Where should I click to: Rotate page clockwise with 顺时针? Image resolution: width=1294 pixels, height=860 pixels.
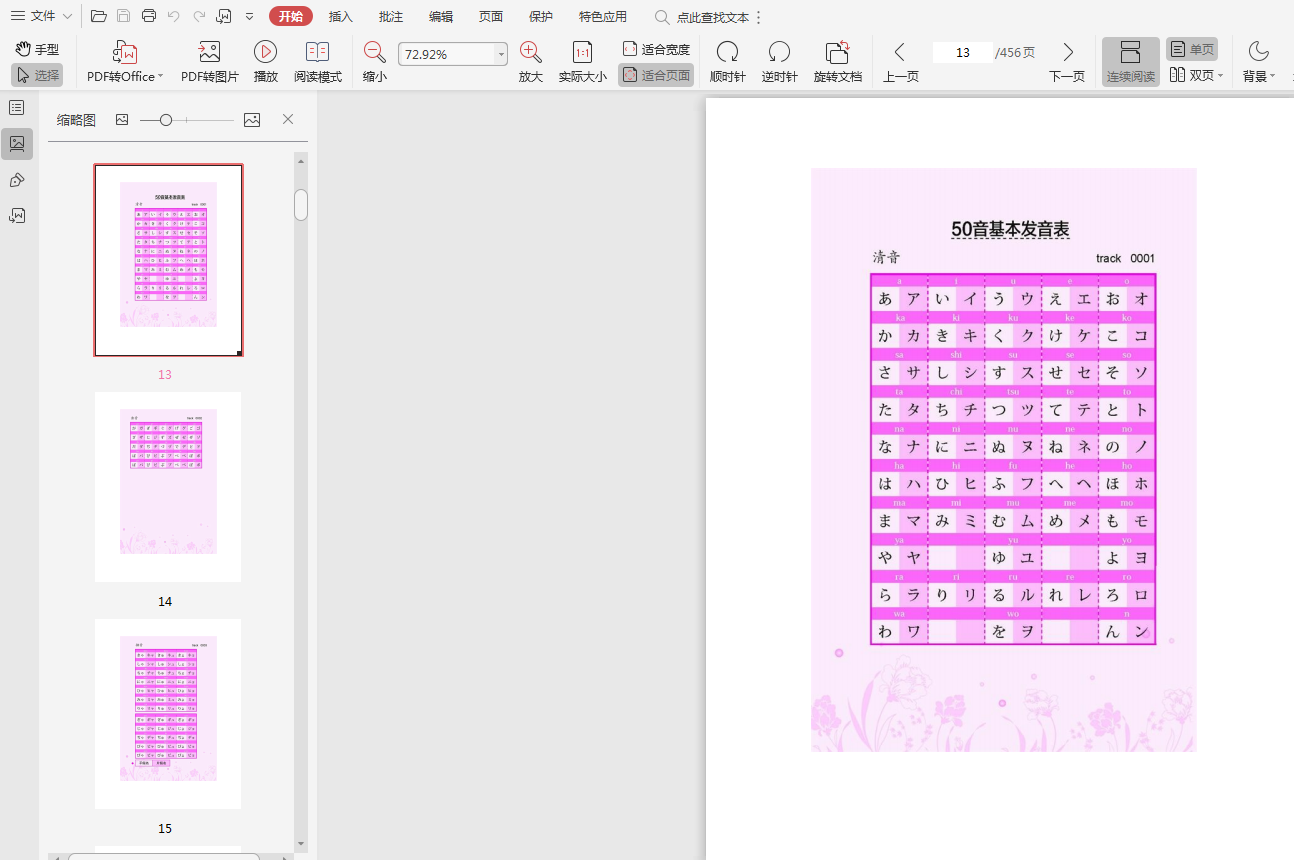[x=727, y=53]
